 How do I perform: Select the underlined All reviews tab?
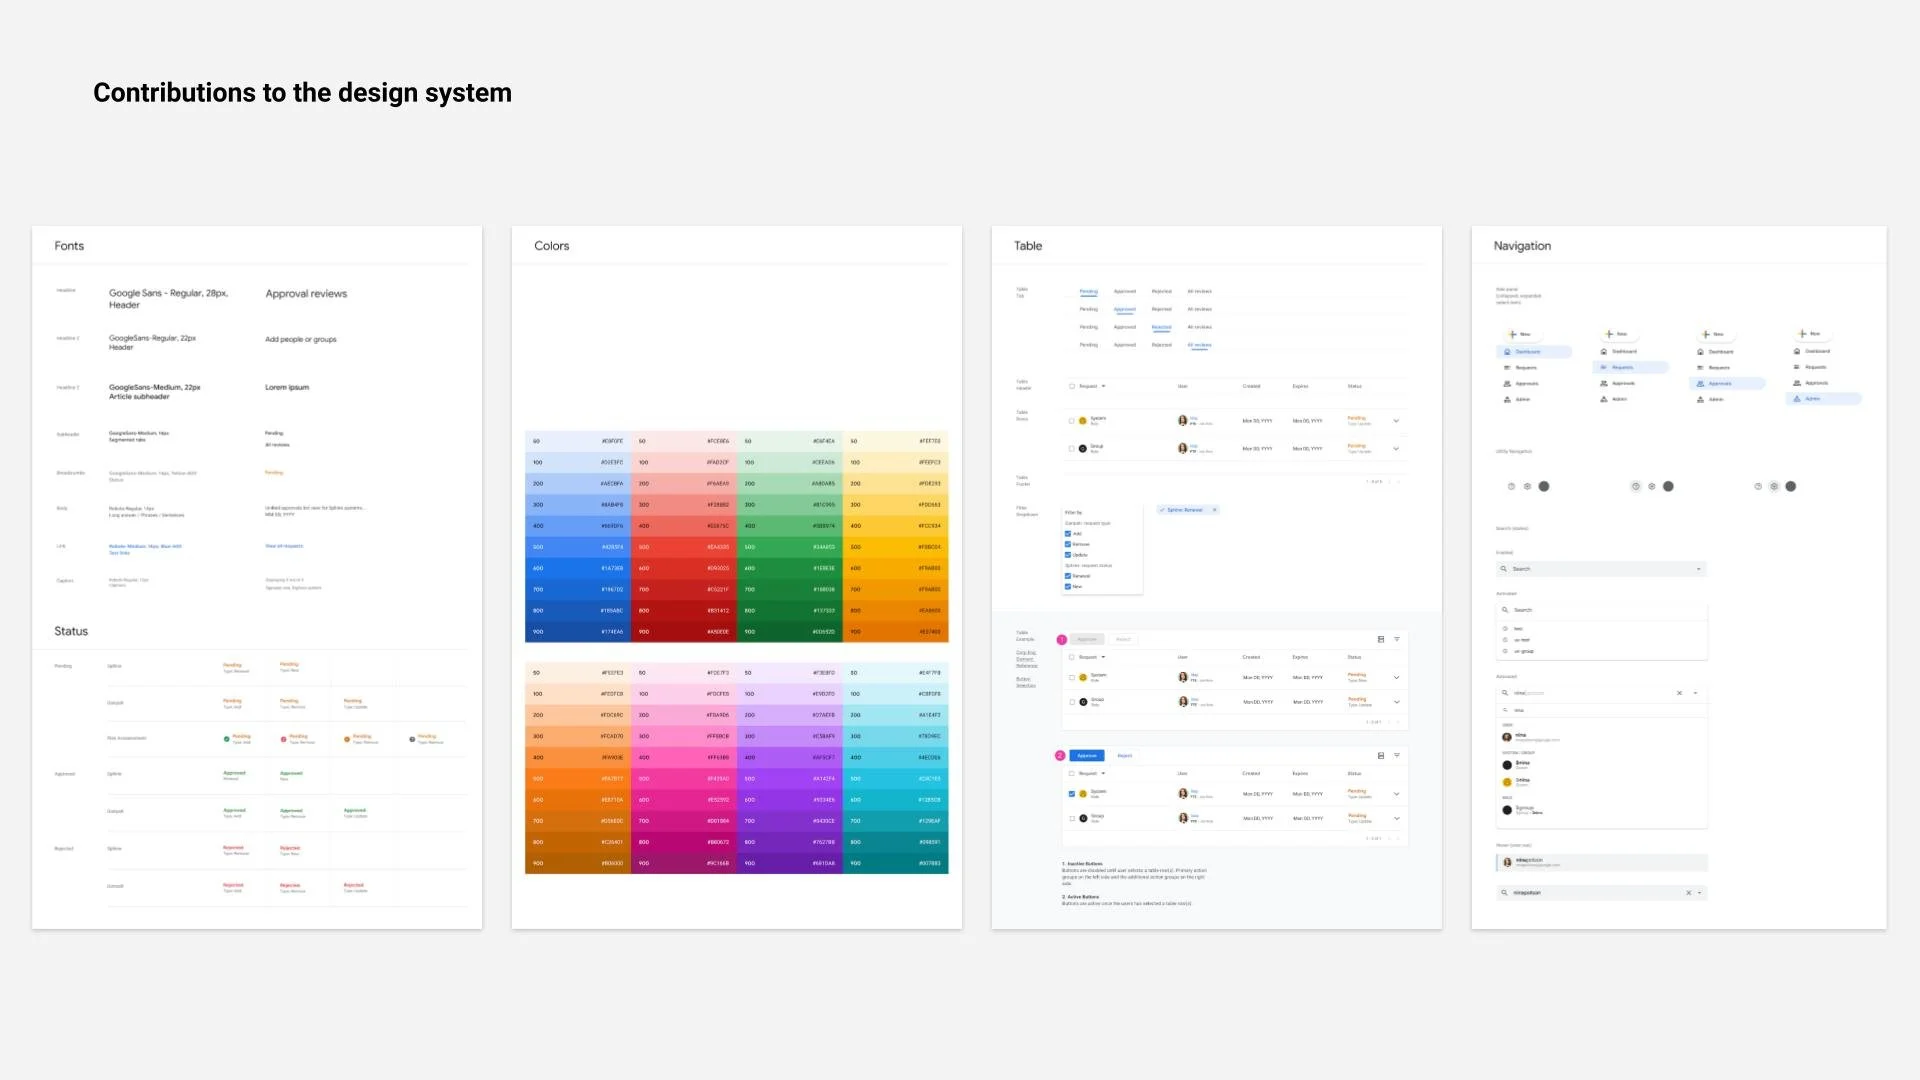[1199, 345]
